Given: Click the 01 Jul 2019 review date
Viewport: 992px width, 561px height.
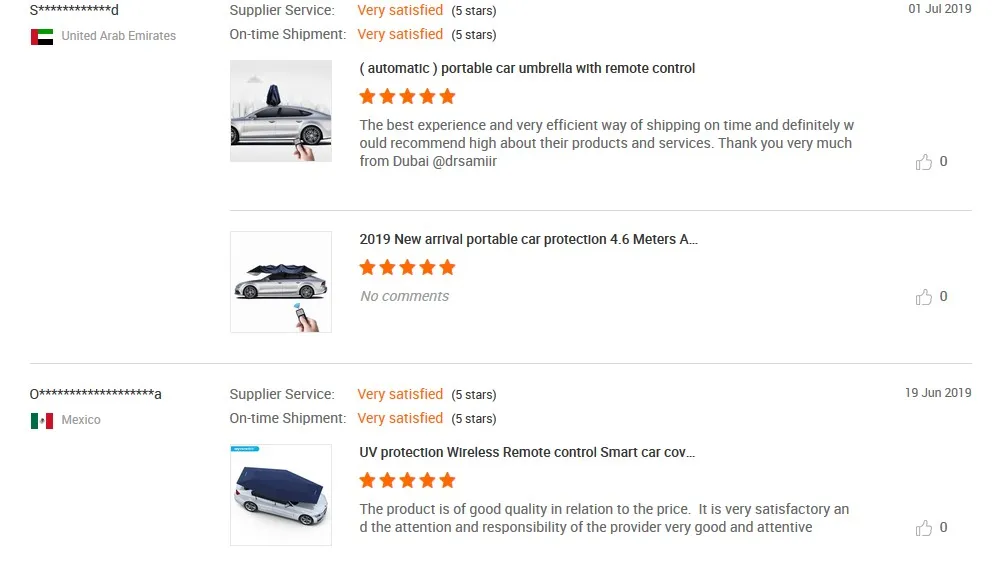Looking at the screenshot, I should tap(939, 9).
